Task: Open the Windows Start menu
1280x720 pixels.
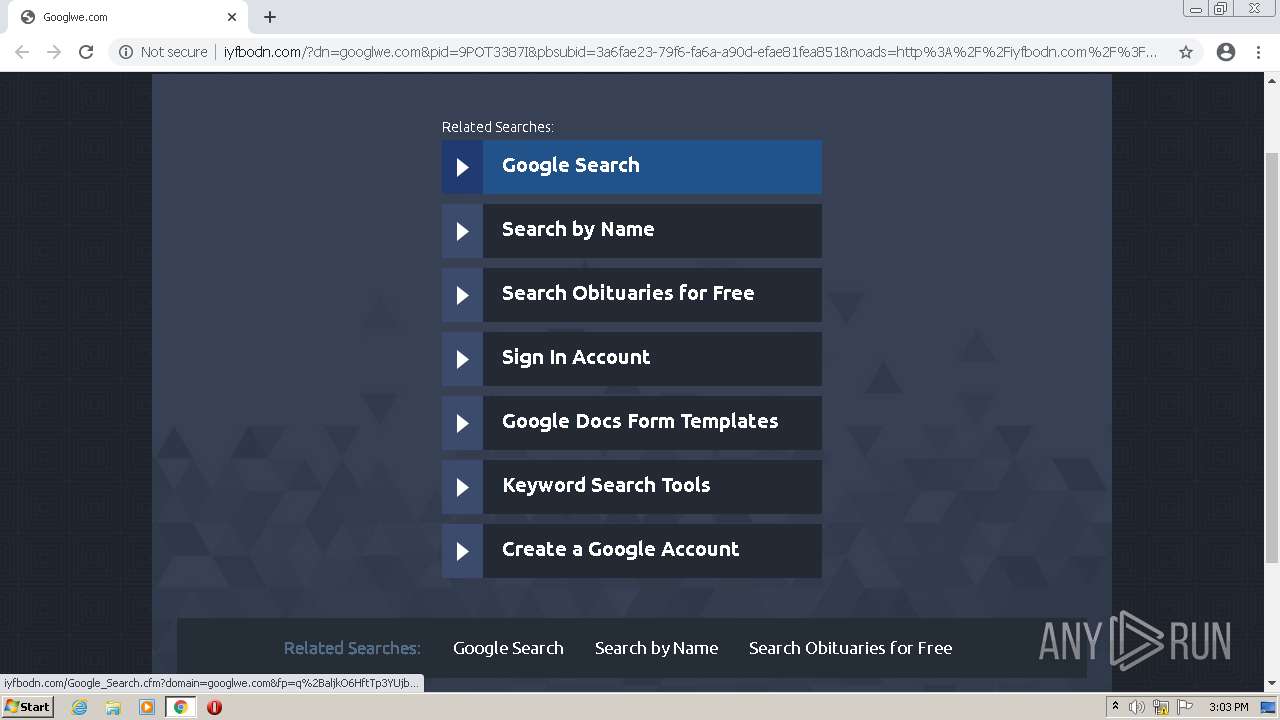Action: pos(28,707)
